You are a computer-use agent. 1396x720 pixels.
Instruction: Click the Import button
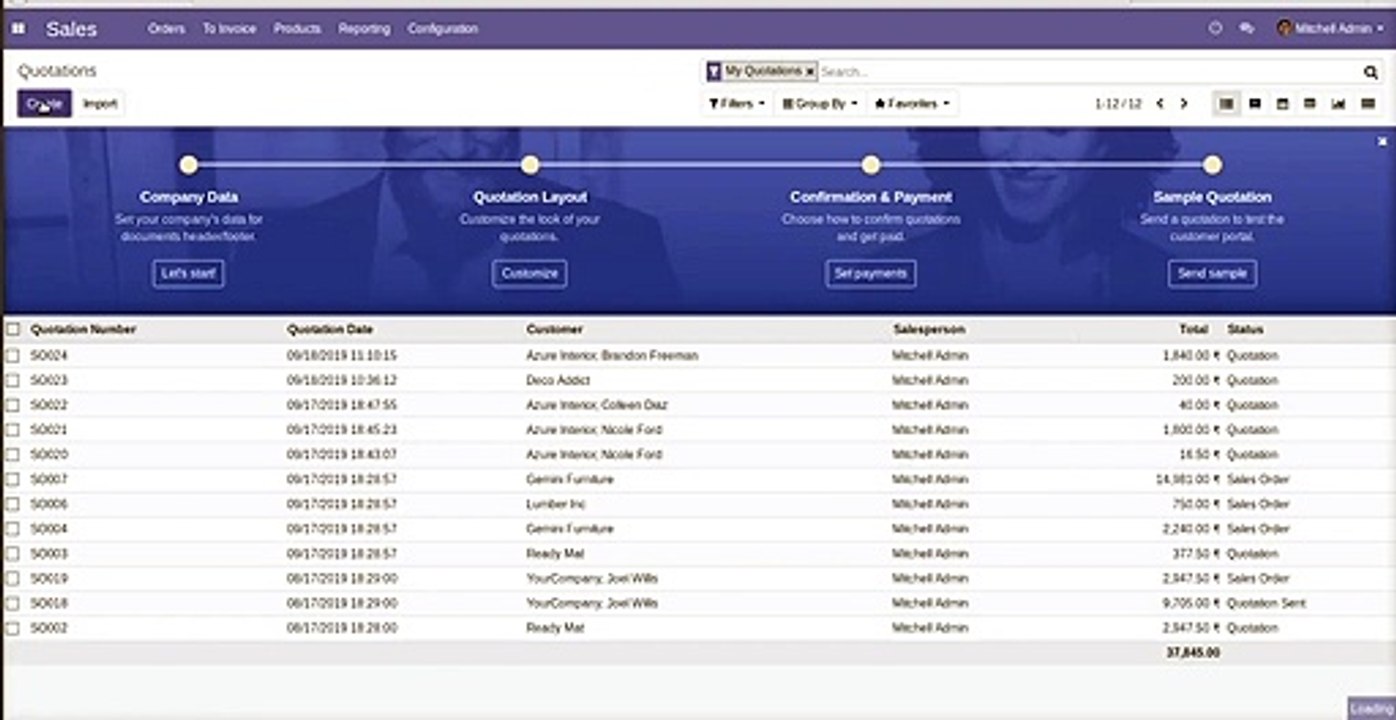point(100,104)
